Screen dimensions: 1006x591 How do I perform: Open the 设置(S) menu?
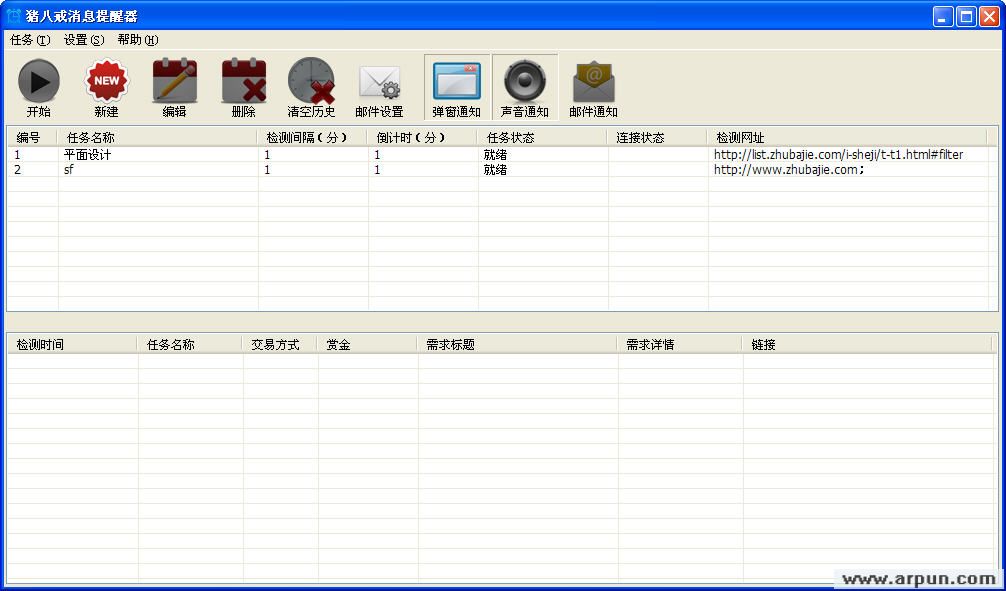coord(84,40)
